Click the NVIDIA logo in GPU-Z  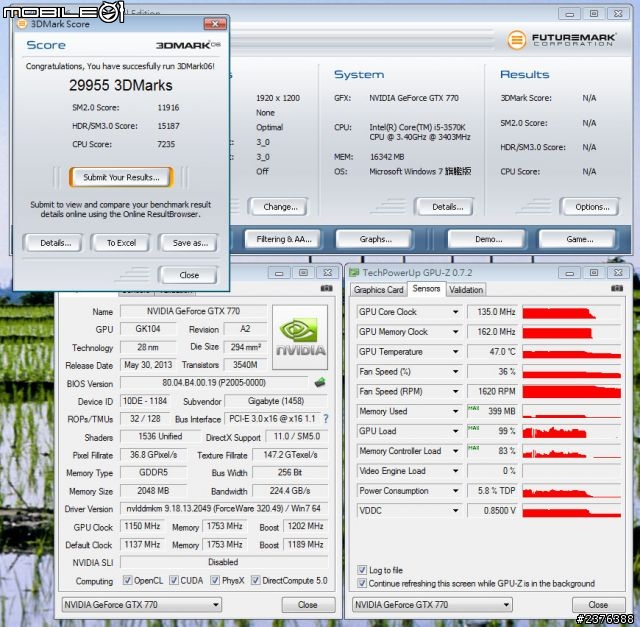[x=300, y=337]
